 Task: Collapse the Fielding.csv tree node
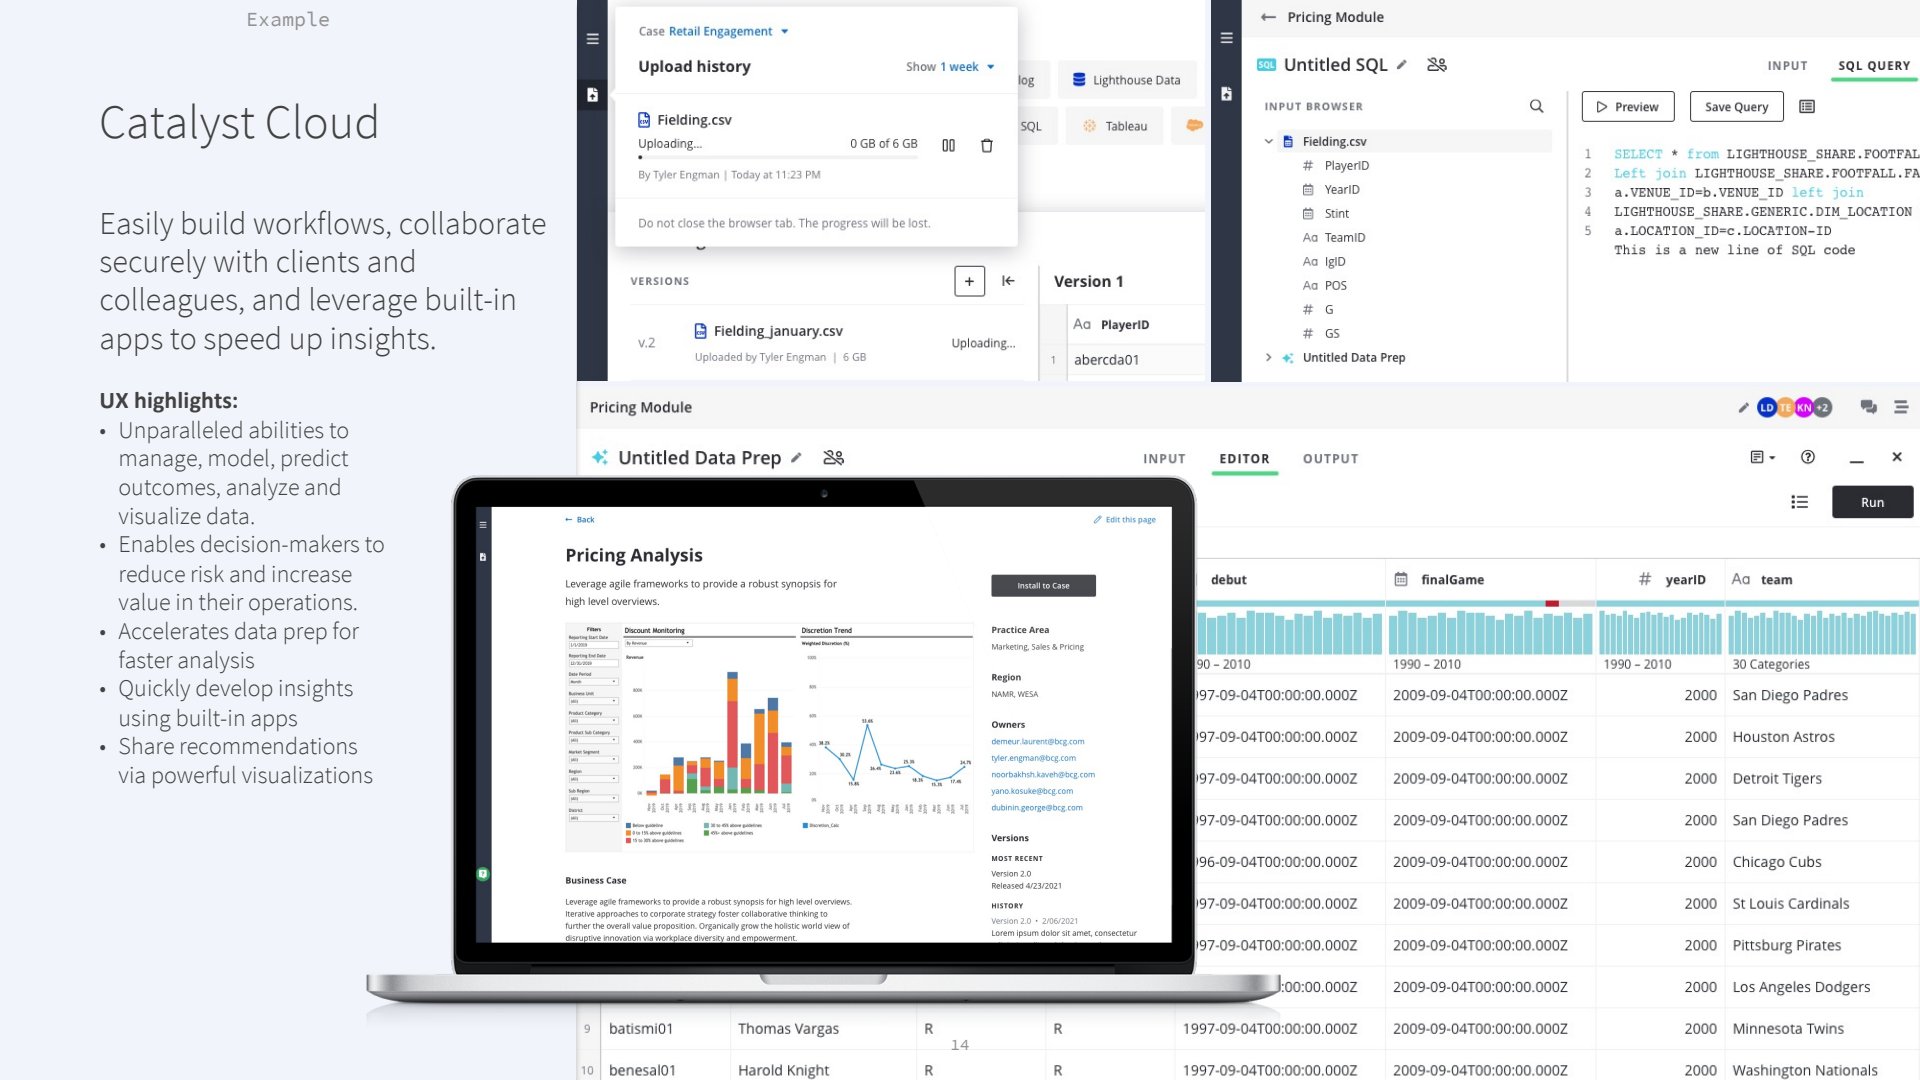(x=1269, y=142)
